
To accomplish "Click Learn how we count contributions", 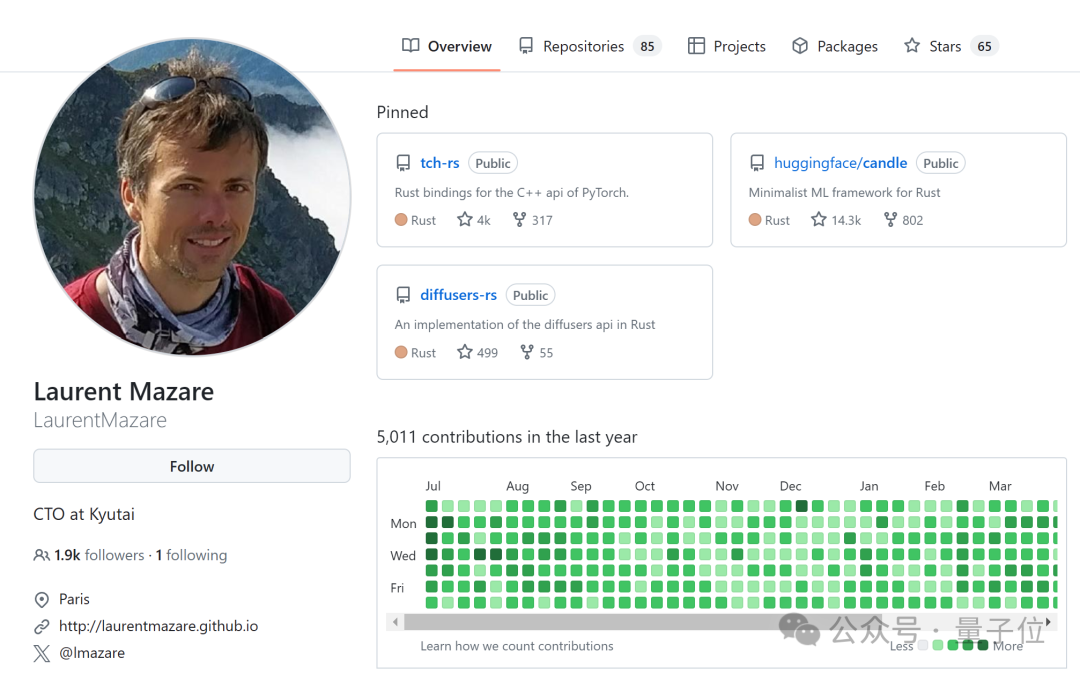I will 517,646.
